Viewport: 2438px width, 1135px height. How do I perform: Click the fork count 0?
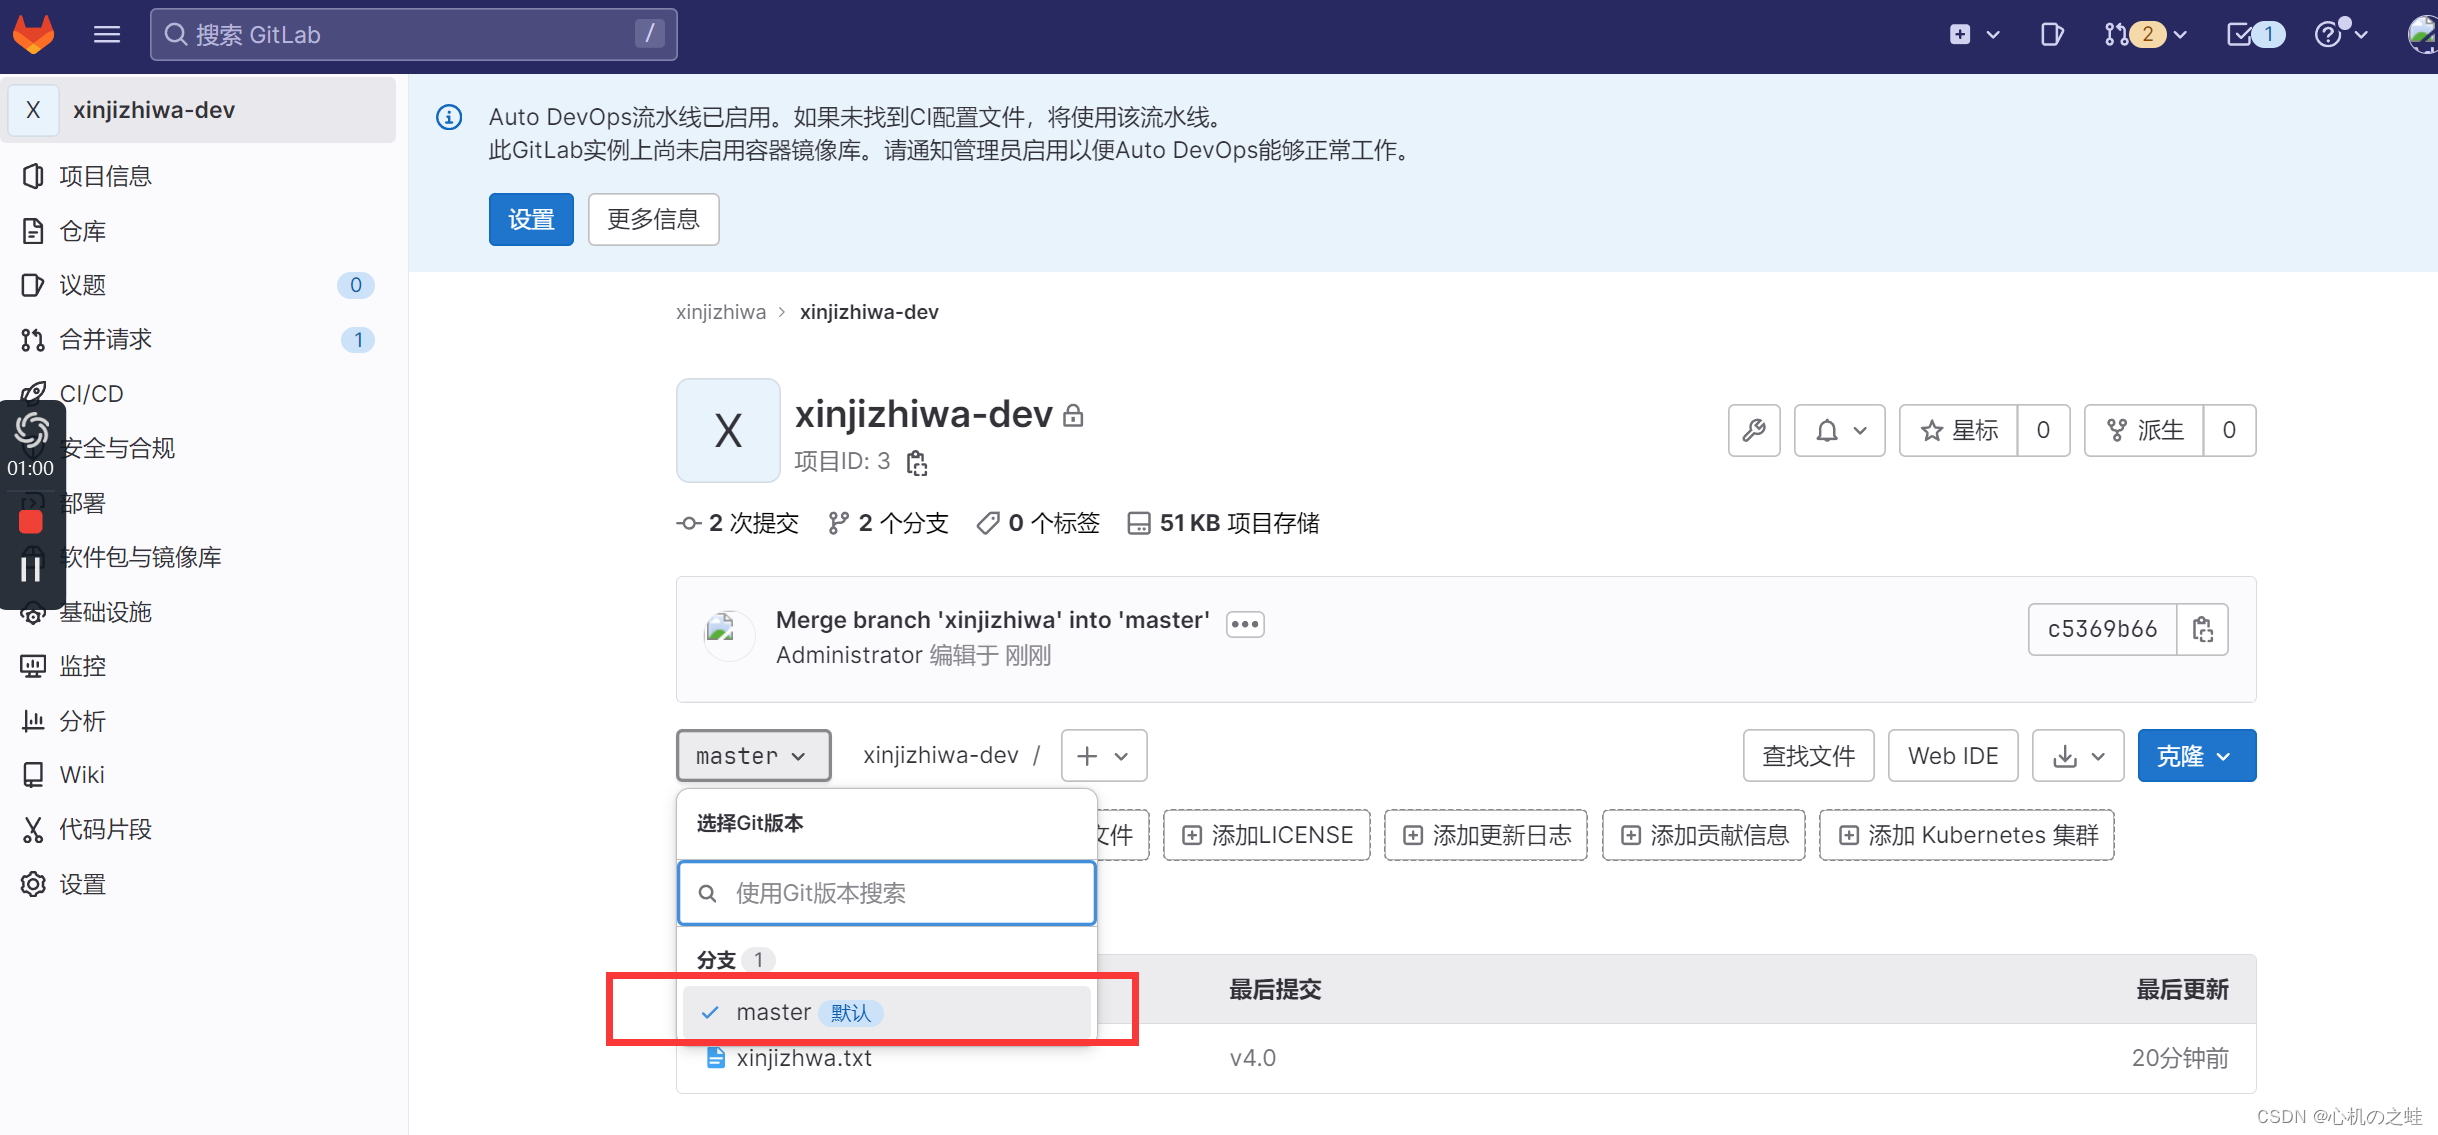pos(2229,430)
